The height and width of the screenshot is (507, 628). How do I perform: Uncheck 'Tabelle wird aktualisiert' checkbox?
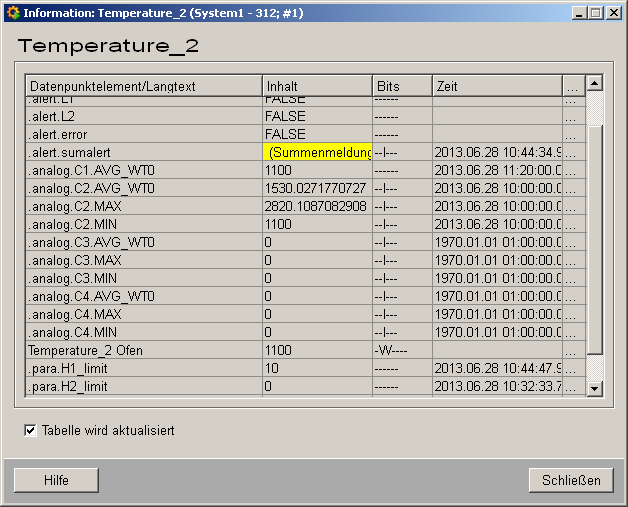tap(30, 431)
